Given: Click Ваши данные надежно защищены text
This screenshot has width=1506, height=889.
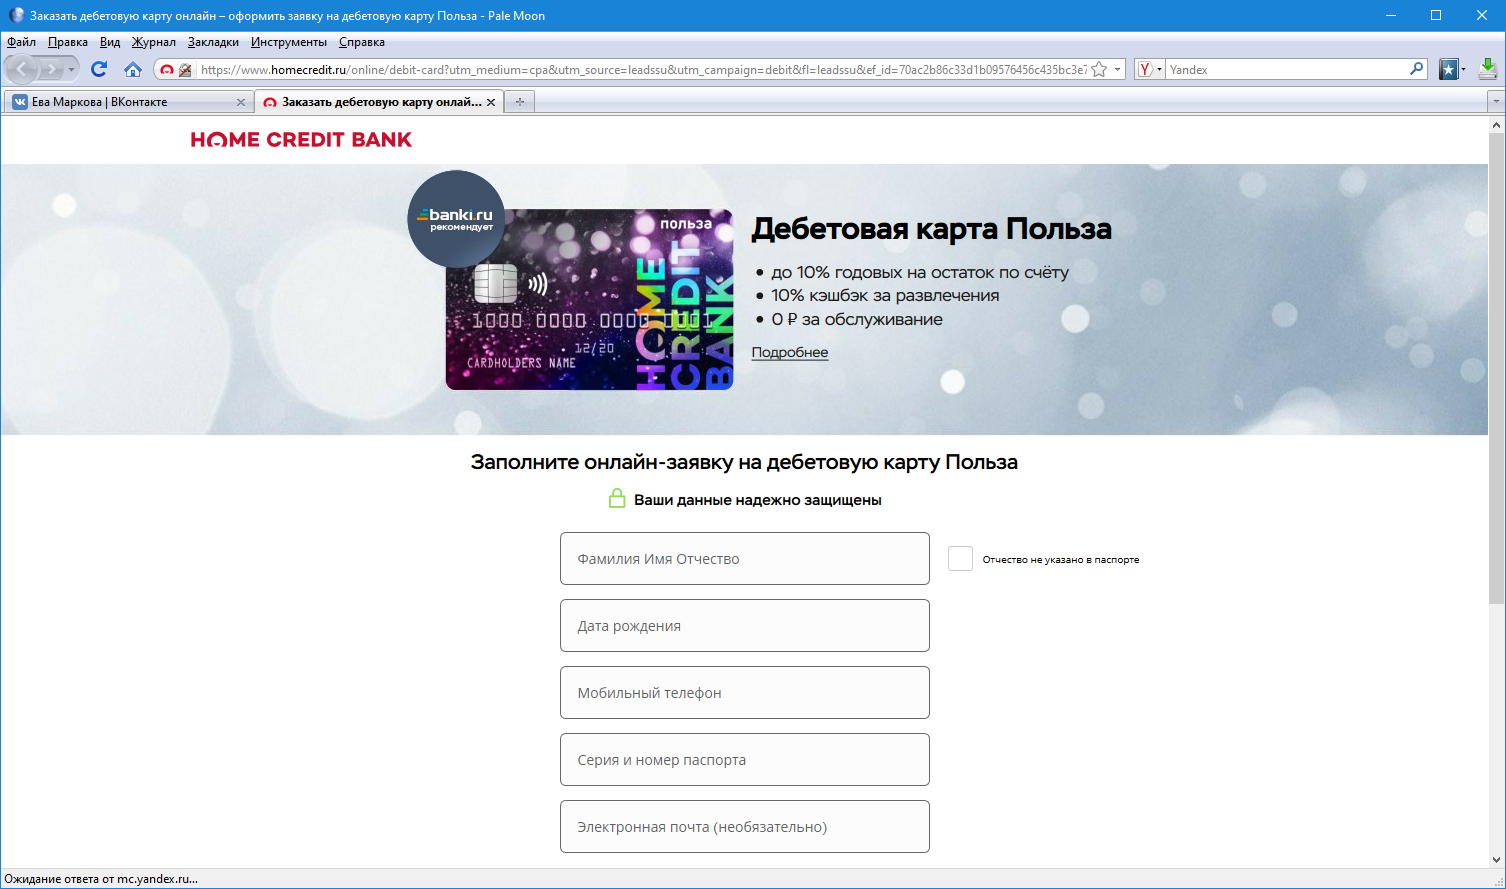Looking at the screenshot, I should pyautogui.click(x=758, y=499).
